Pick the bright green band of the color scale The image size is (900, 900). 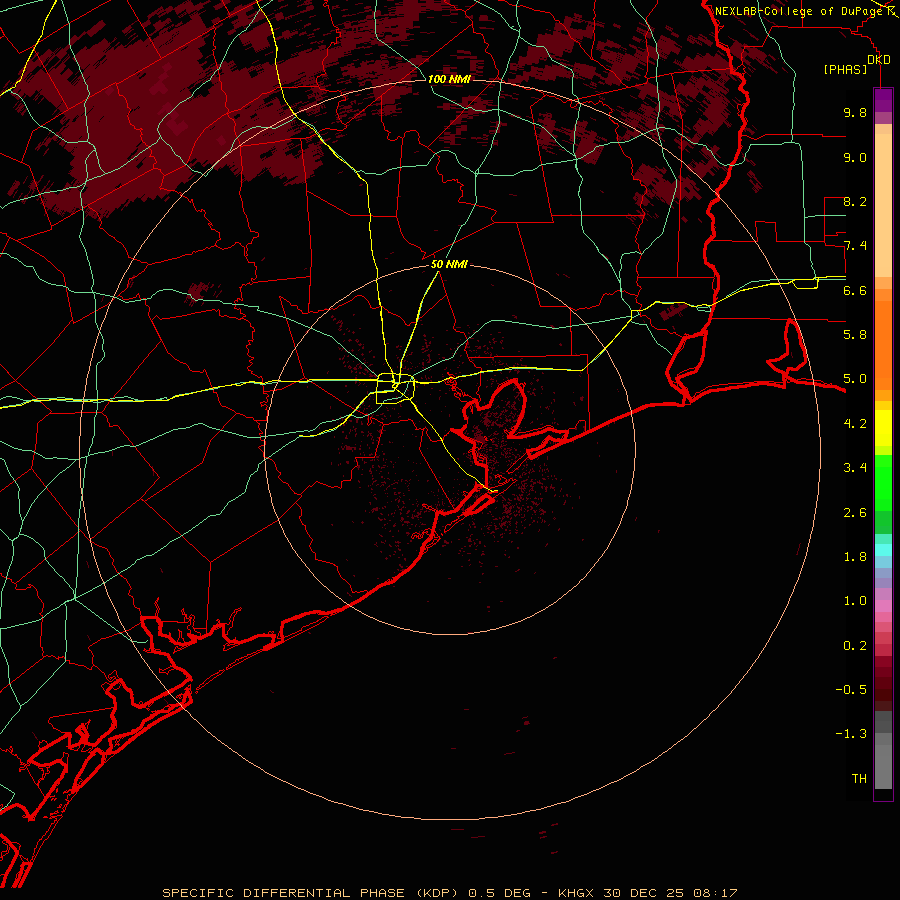coord(883,482)
